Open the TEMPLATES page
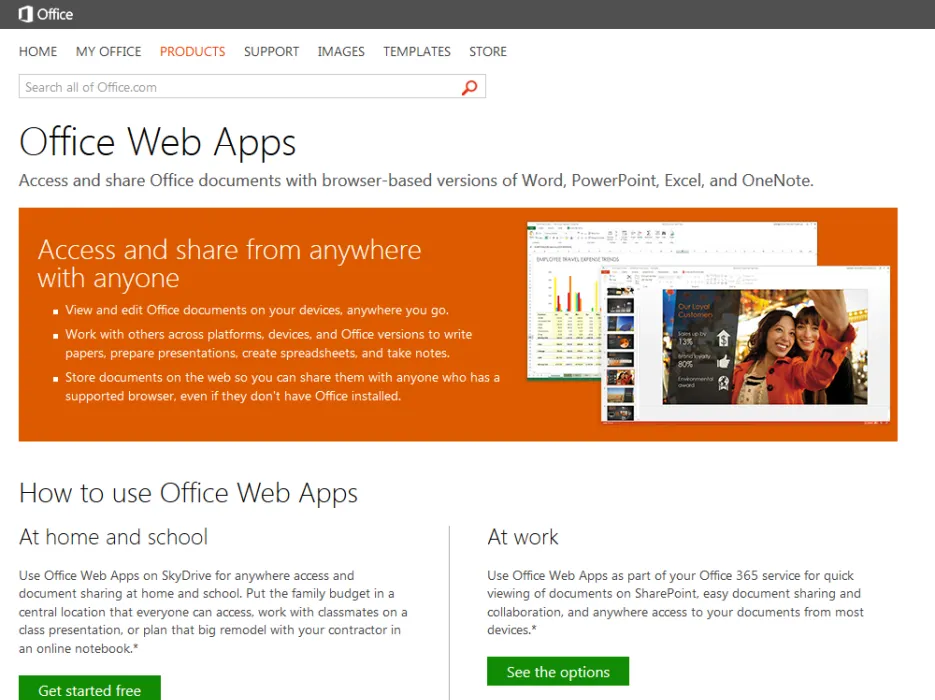 (x=417, y=52)
